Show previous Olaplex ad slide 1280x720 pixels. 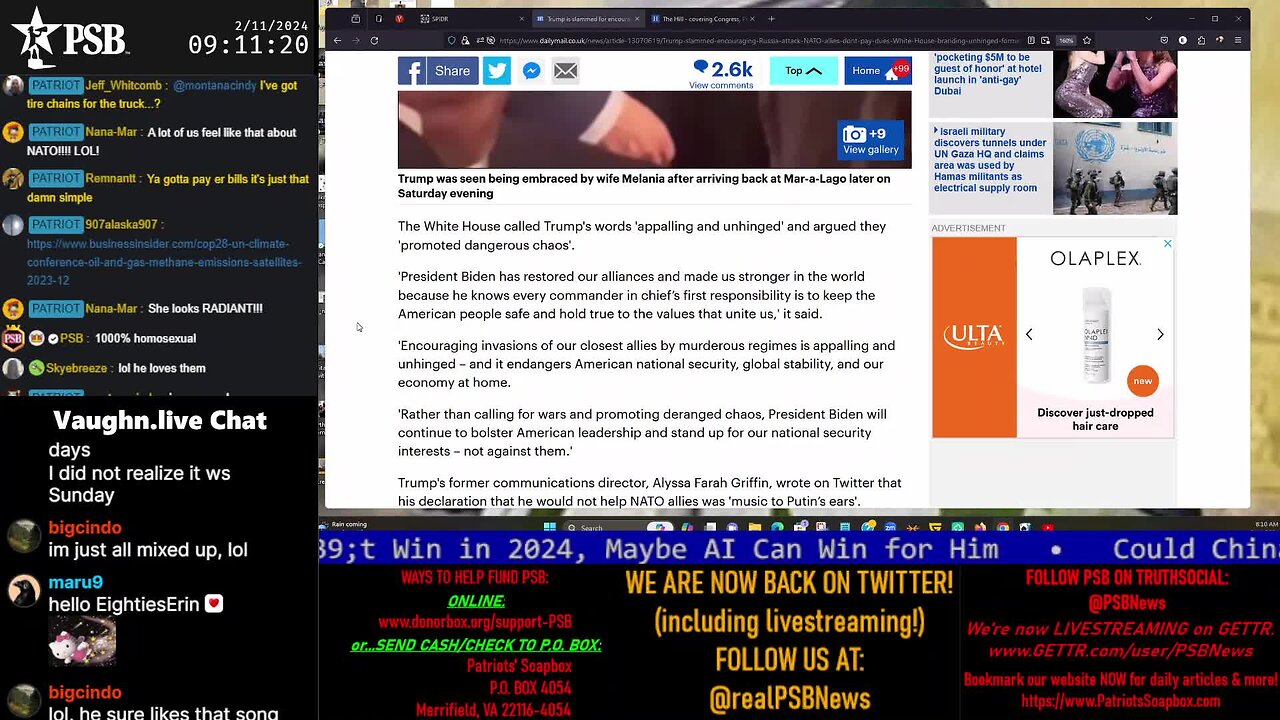pos(1029,335)
